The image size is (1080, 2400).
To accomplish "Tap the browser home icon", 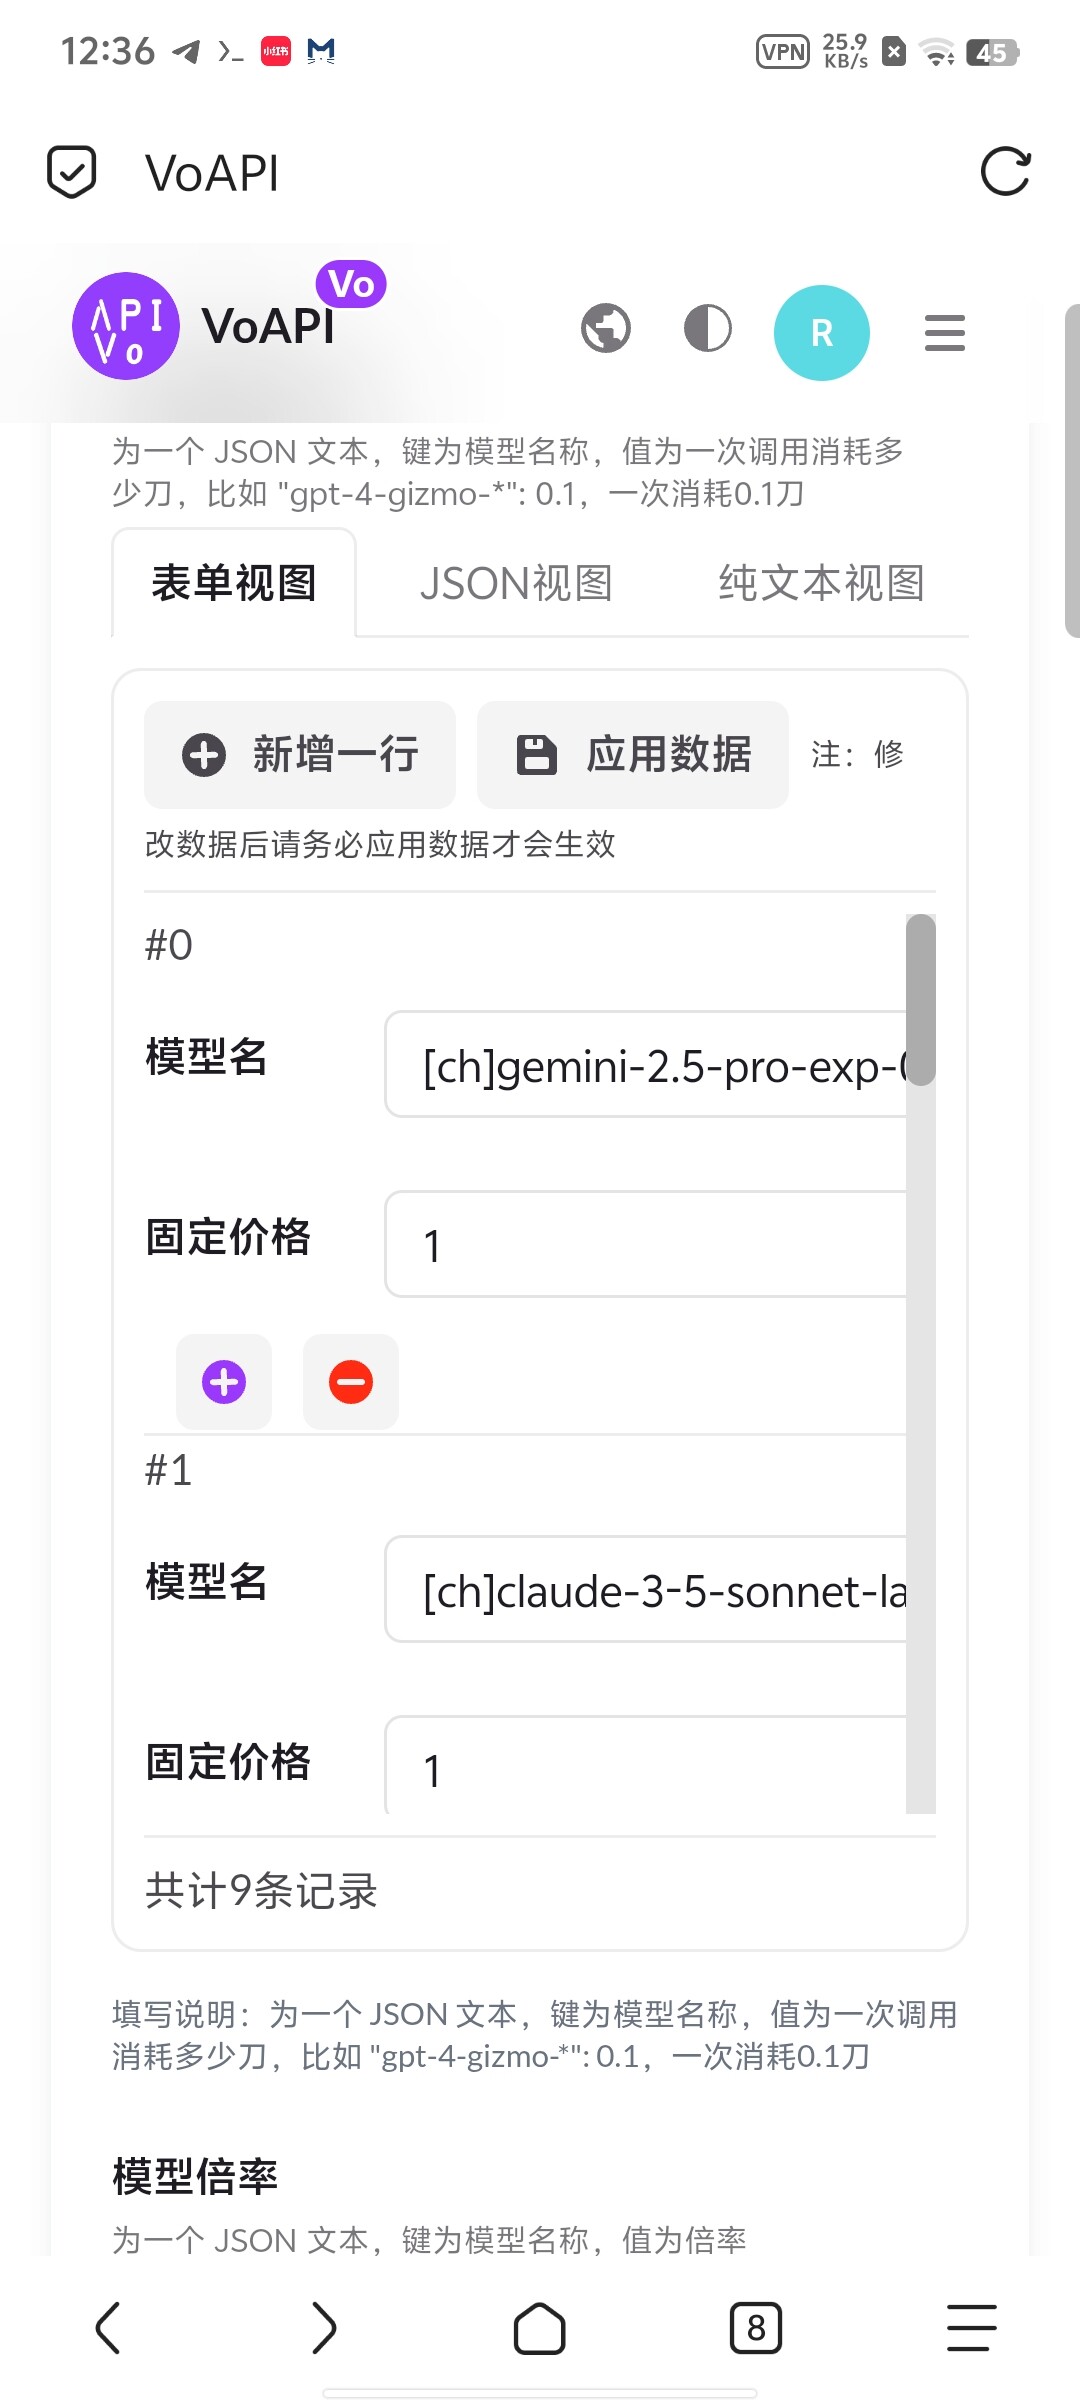I will pyautogui.click(x=540, y=2328).
